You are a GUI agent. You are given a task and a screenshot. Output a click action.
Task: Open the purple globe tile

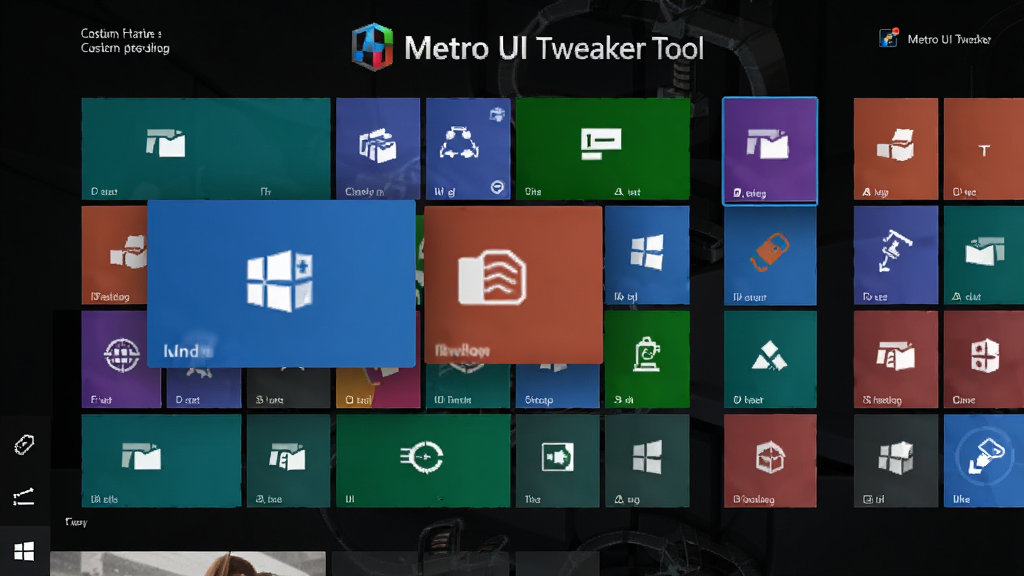tap(121, 359)
